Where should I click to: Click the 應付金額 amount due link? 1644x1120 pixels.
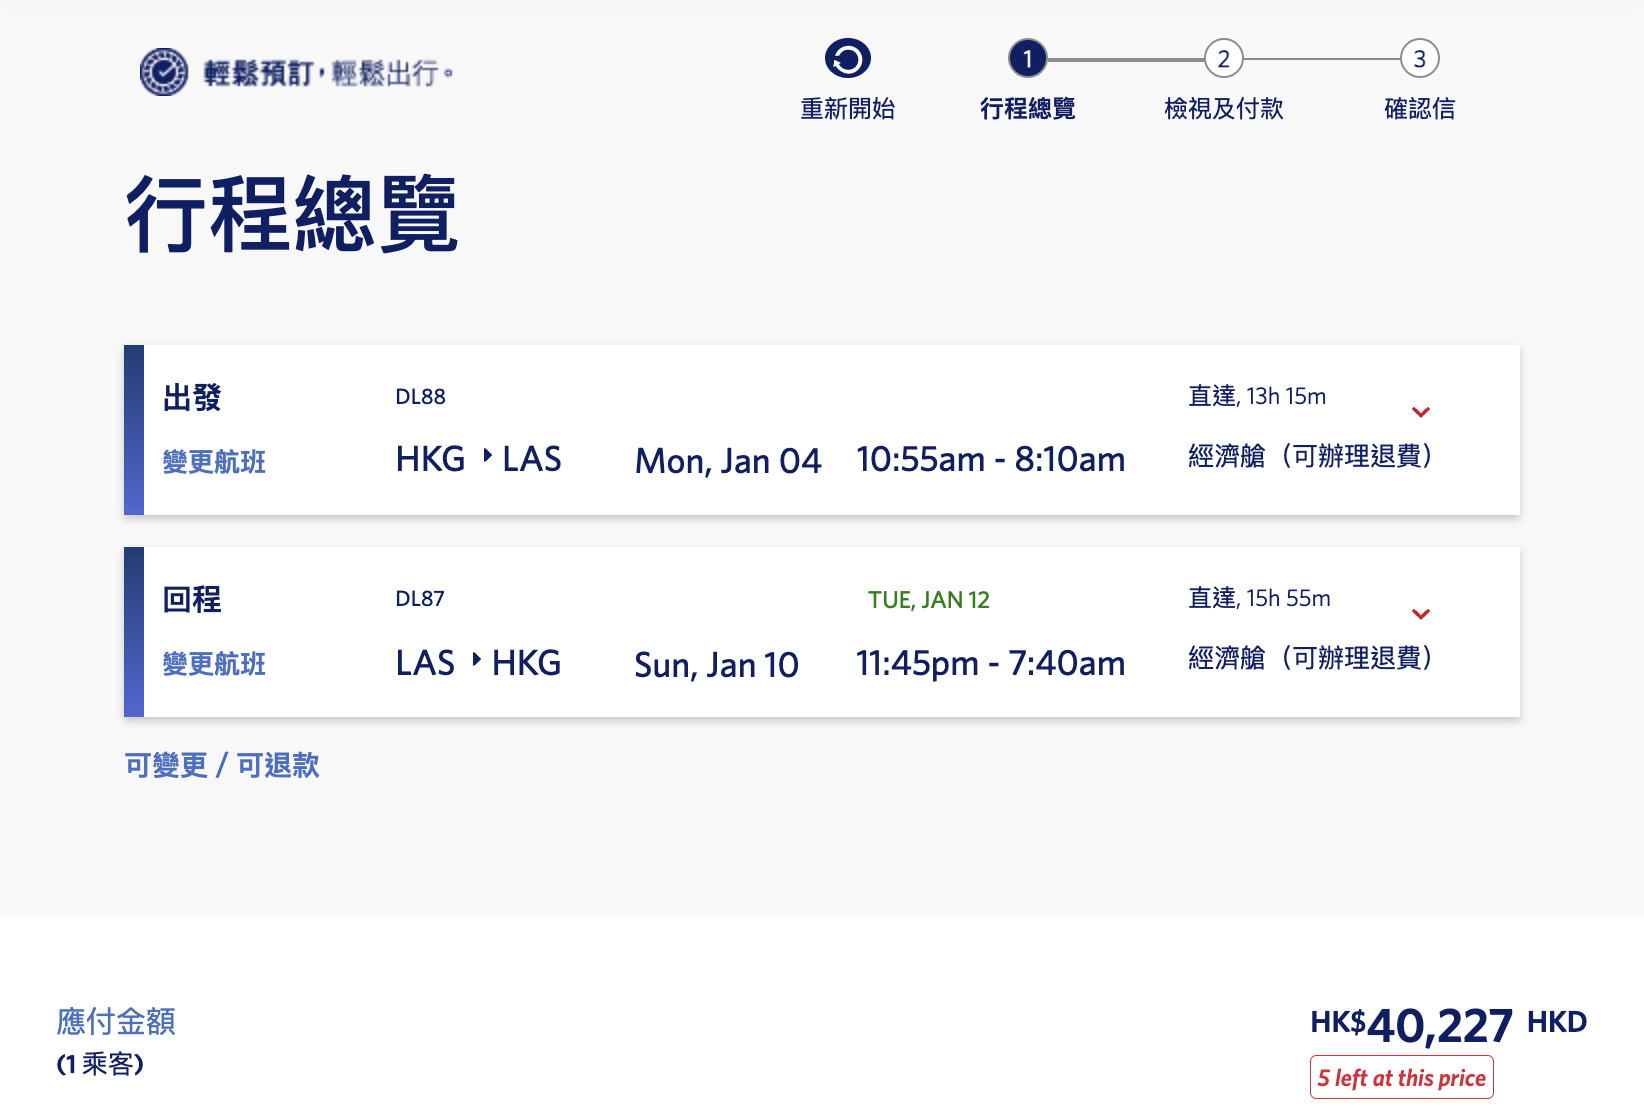click(x=116, y=1021)
